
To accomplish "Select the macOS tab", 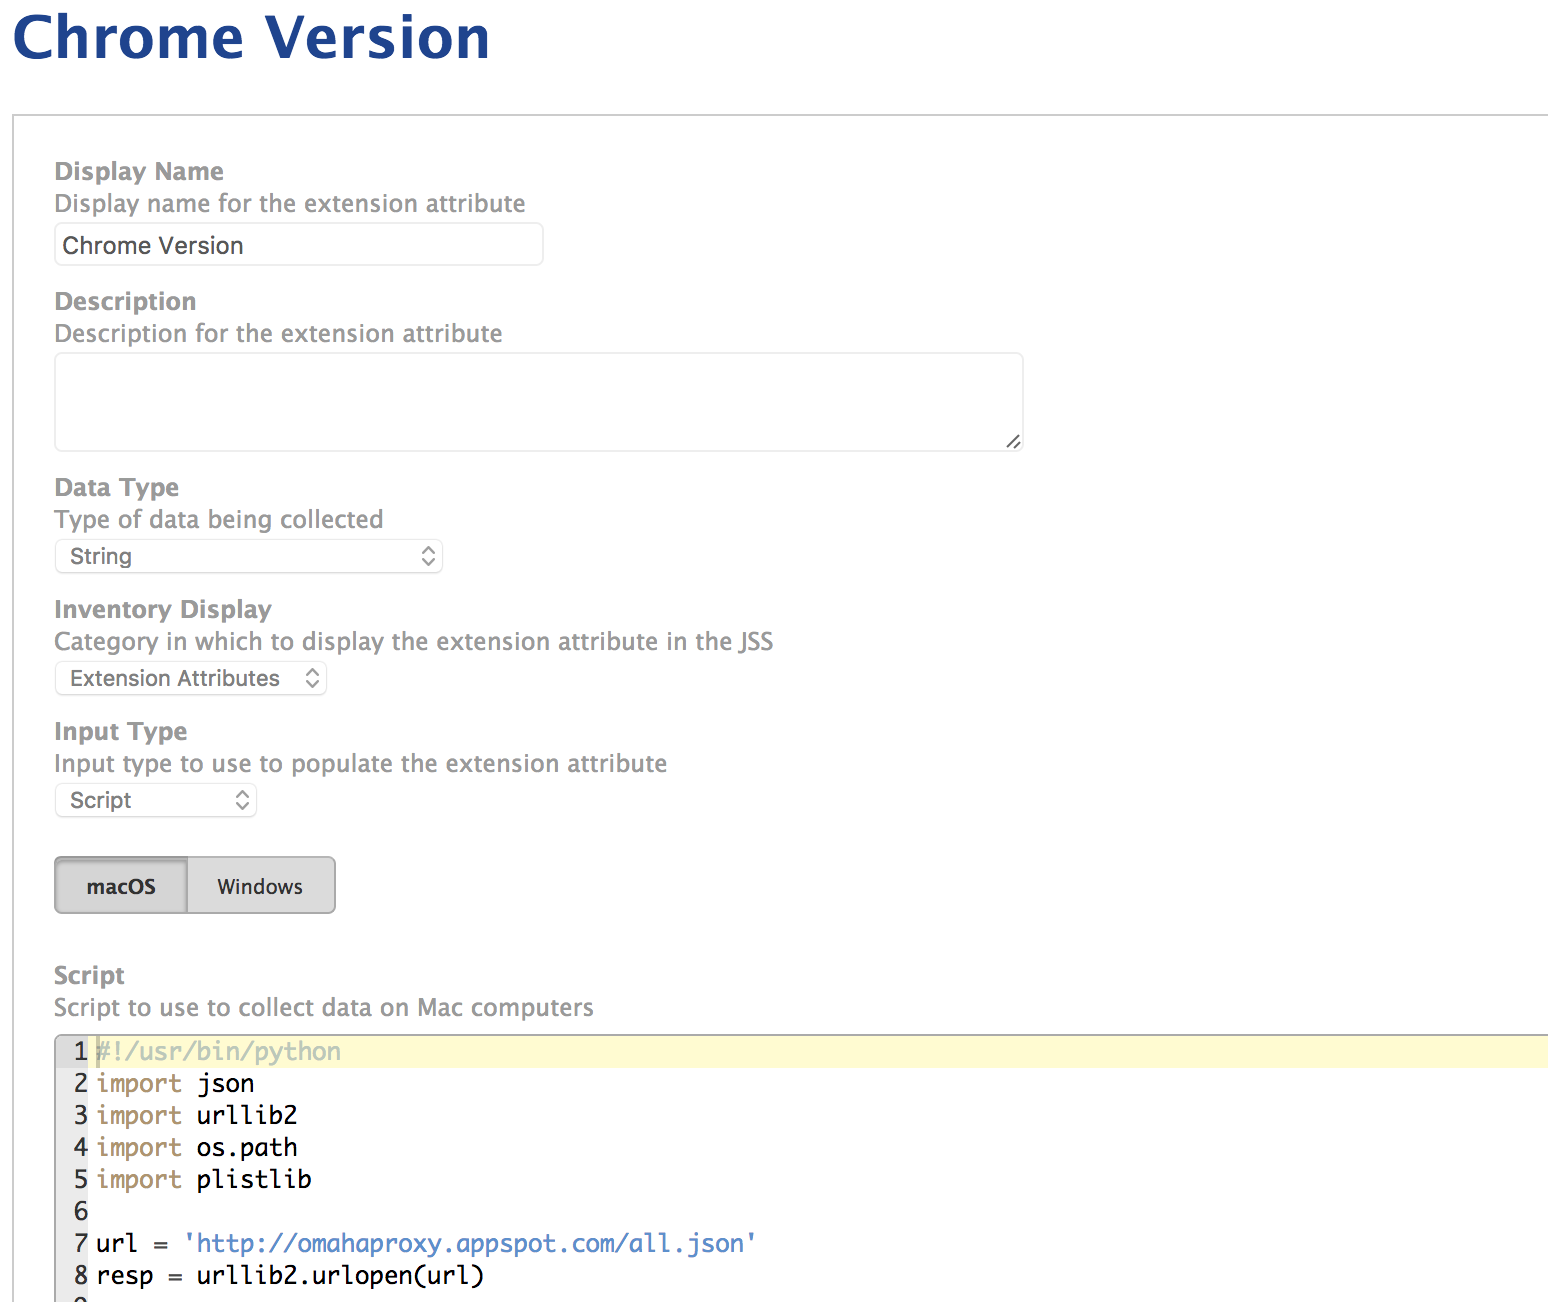I will [x=120, y=886].
